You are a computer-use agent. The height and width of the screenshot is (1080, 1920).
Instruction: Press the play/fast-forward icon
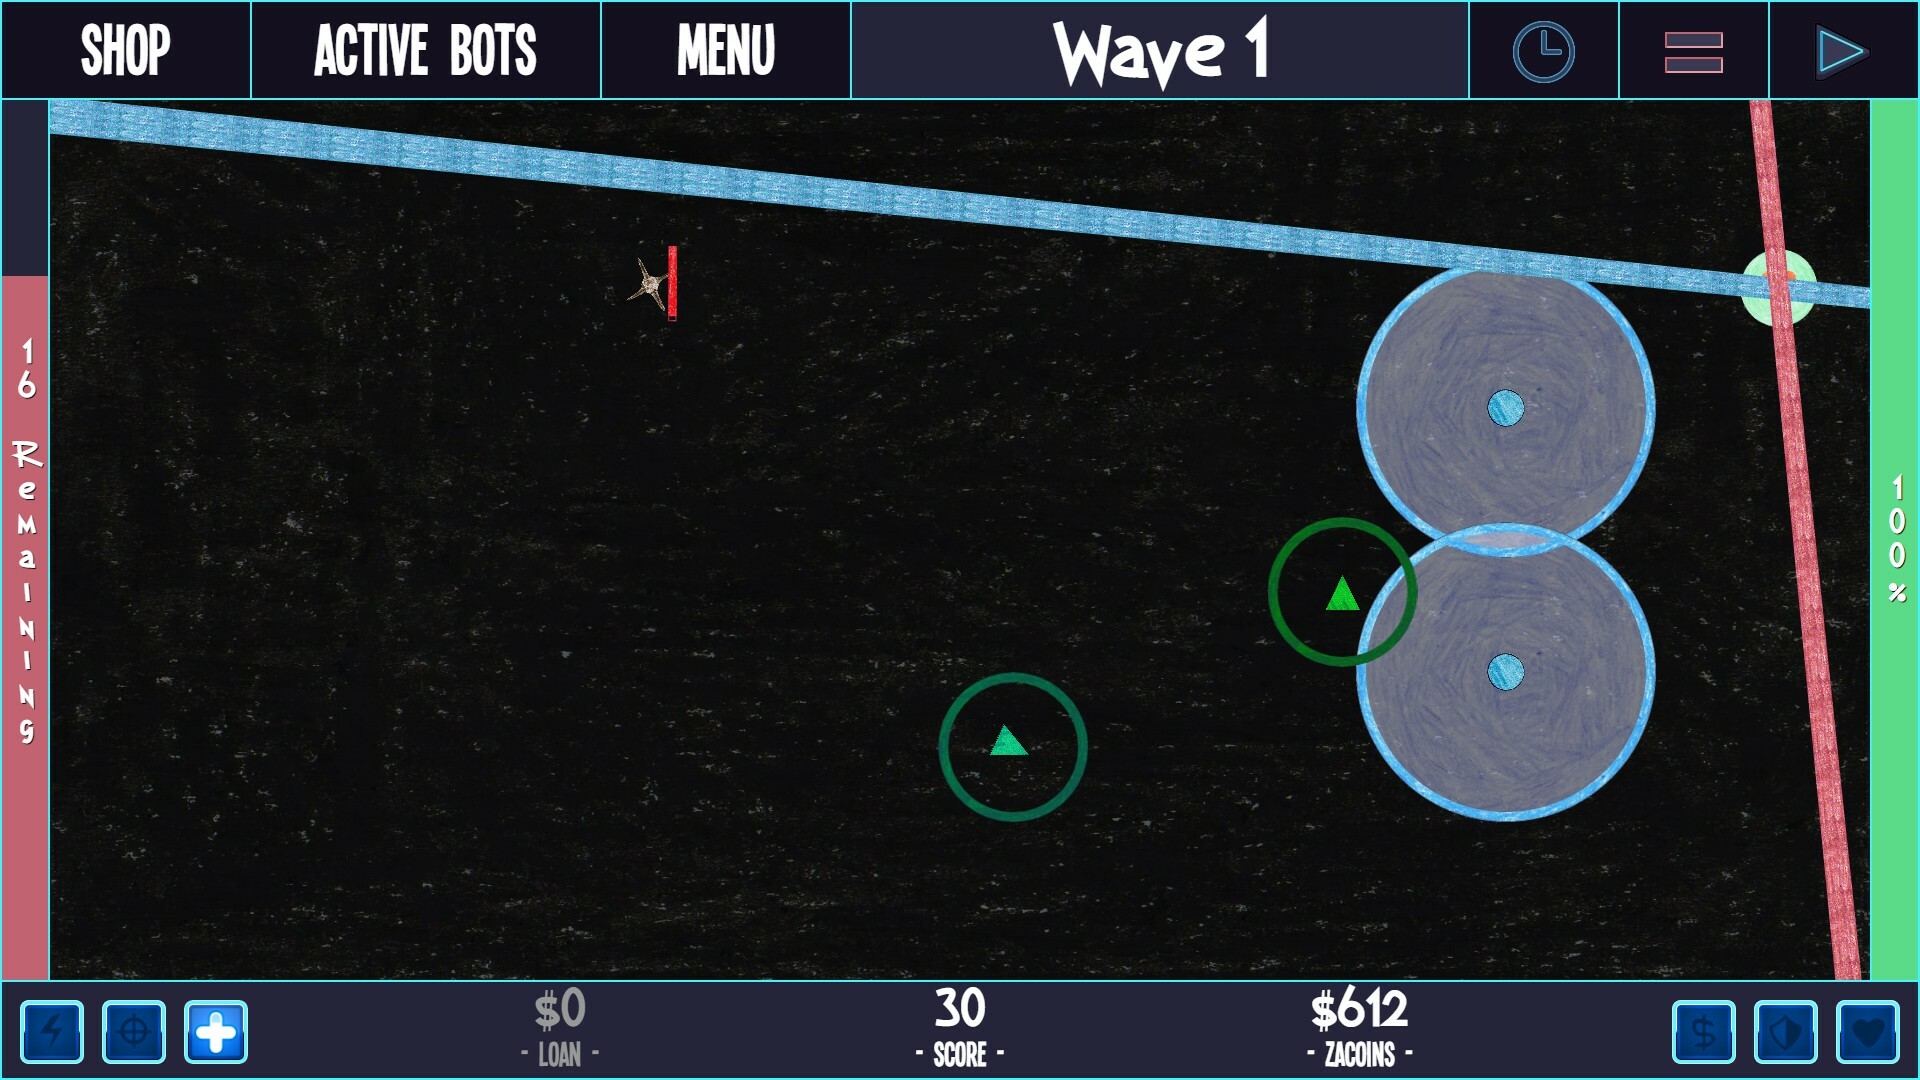coord(1842,50)
